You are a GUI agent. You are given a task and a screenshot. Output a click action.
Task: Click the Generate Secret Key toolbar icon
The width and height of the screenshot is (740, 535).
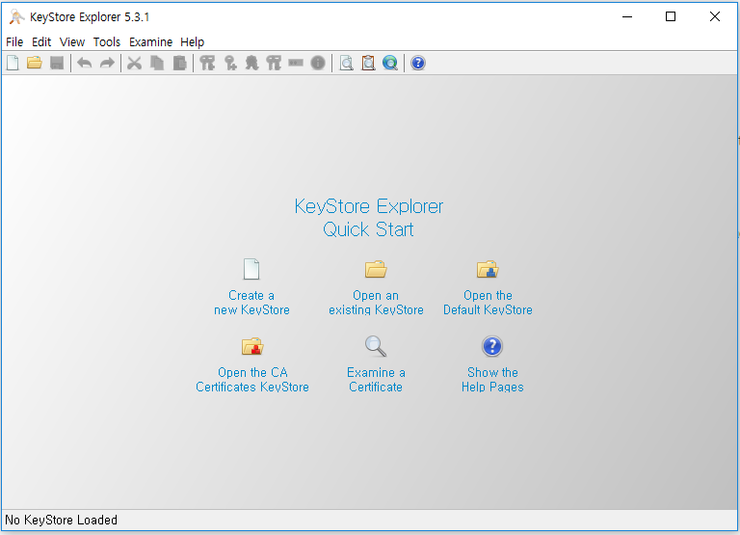230,63
